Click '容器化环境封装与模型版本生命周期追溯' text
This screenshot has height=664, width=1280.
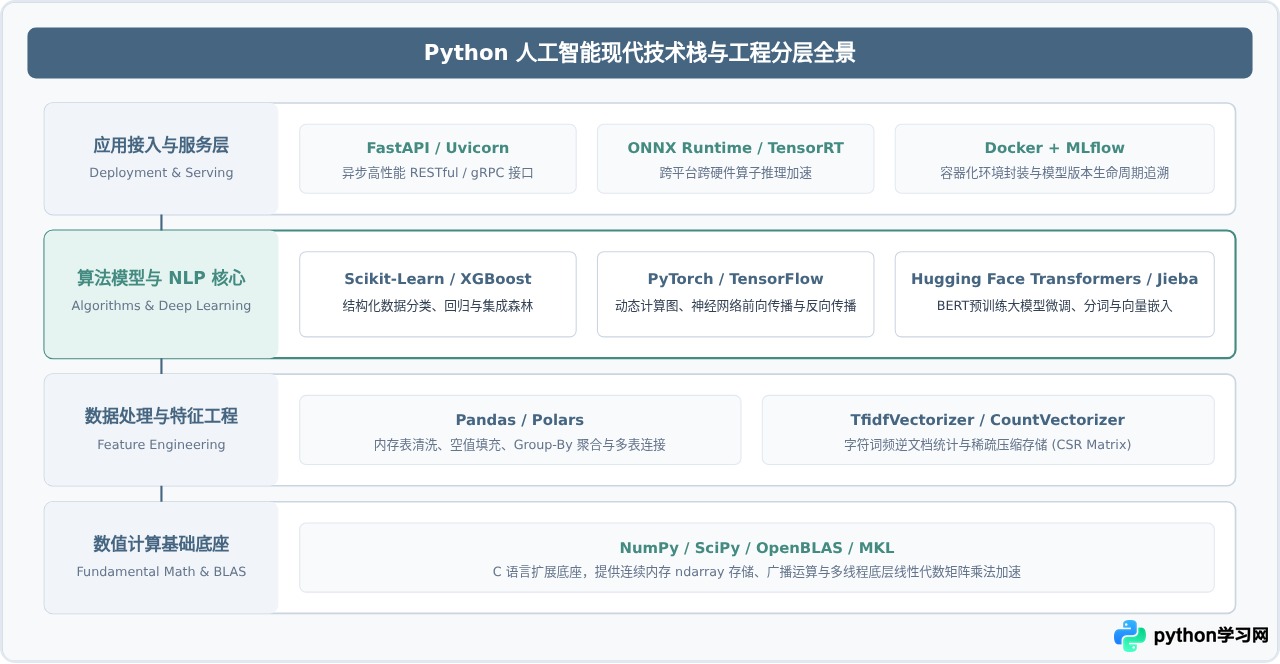pos(1055,173)
